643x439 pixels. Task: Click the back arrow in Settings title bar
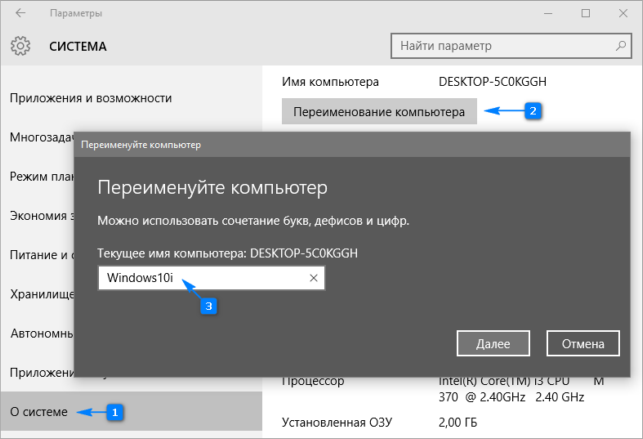20,13
